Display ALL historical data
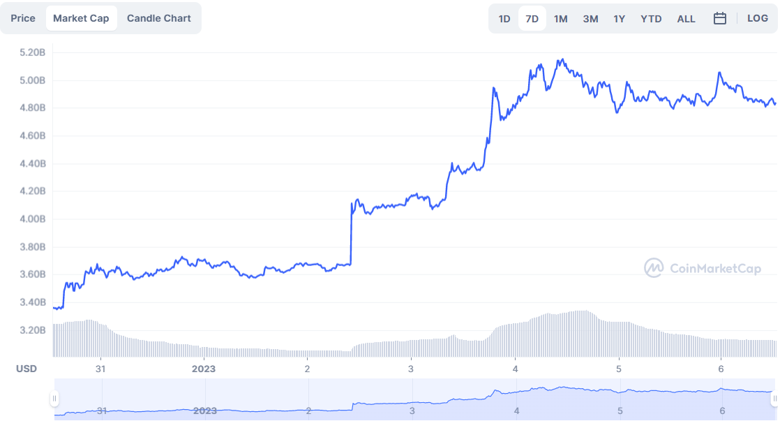The height and width of the screenshot is (428, 780). point(686,18)
